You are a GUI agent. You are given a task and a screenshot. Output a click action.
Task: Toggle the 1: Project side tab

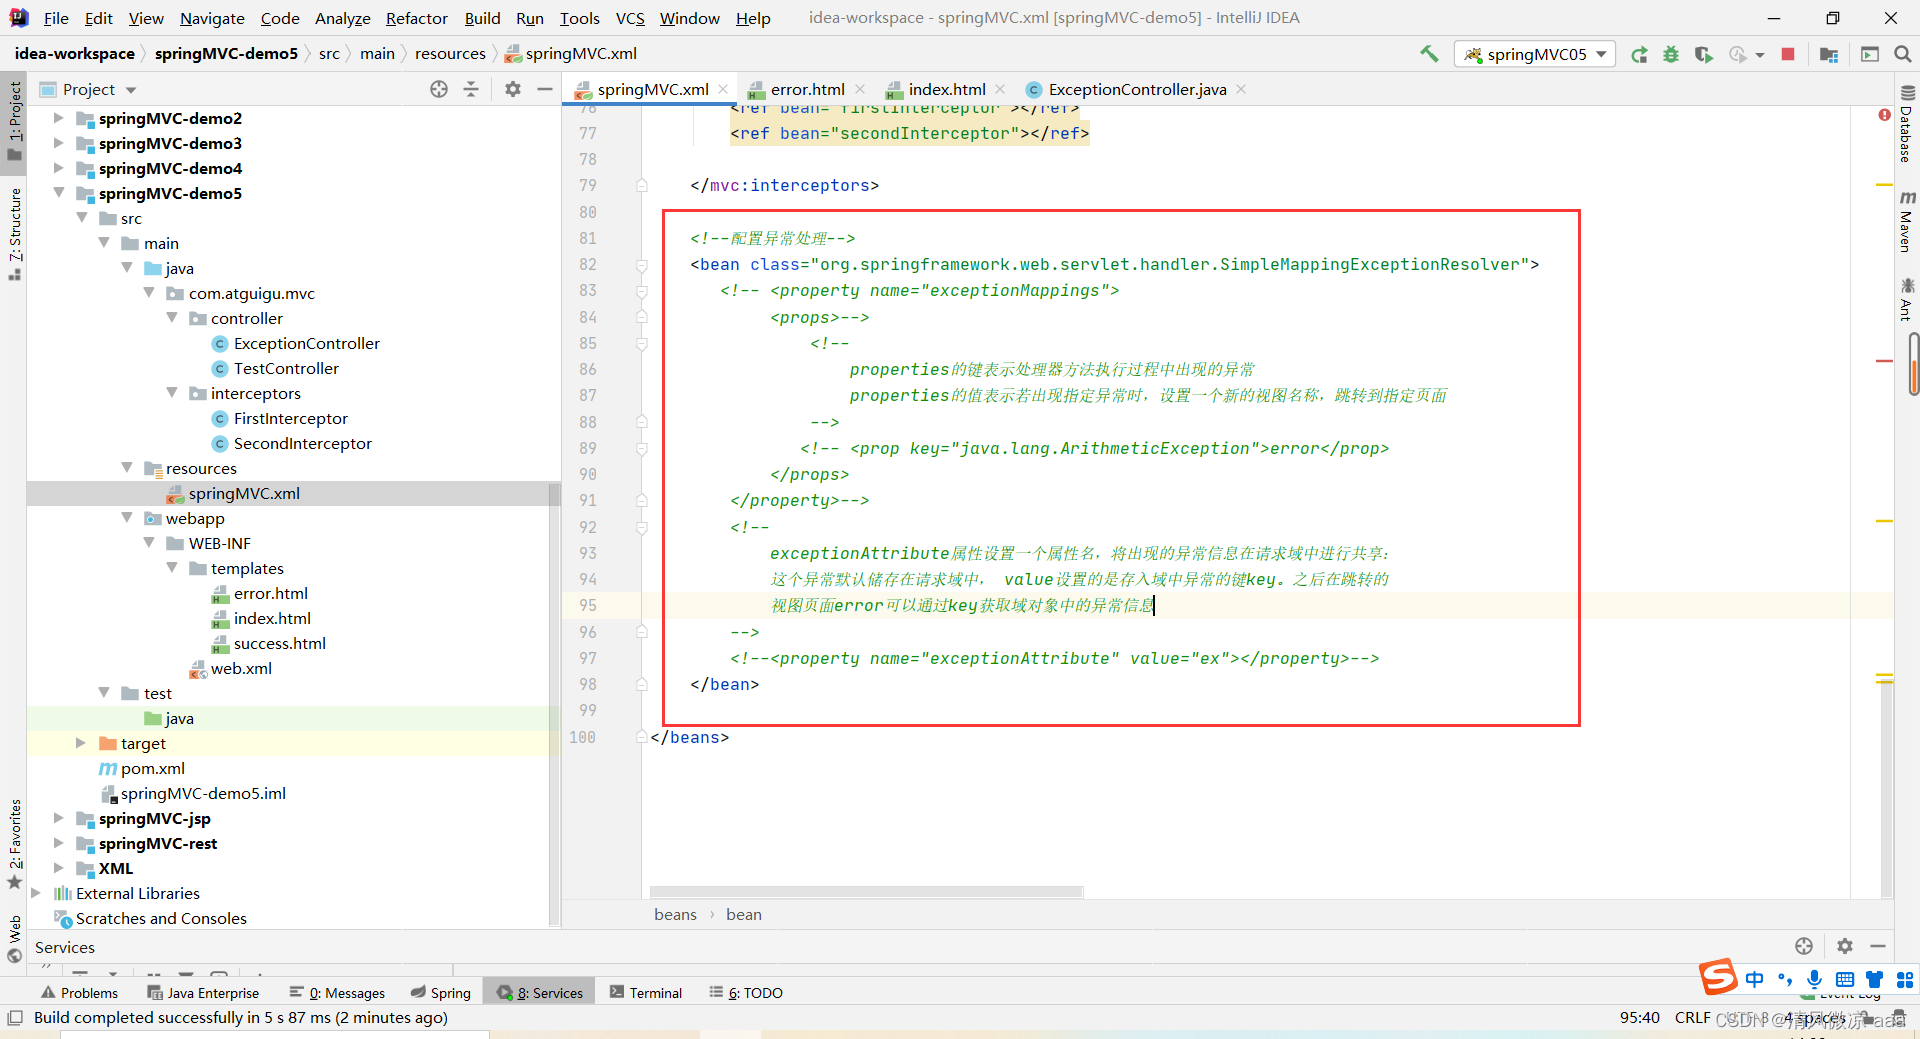[x=14, y=120]
